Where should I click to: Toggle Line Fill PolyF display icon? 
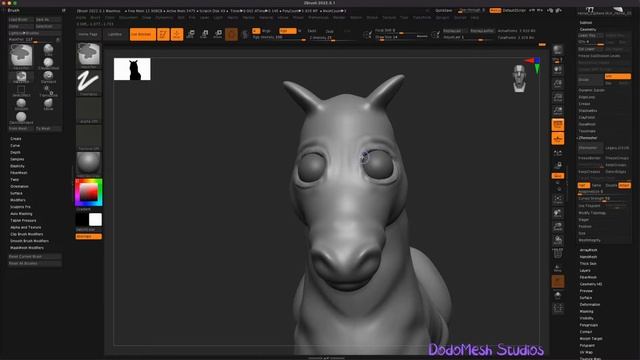558,254
